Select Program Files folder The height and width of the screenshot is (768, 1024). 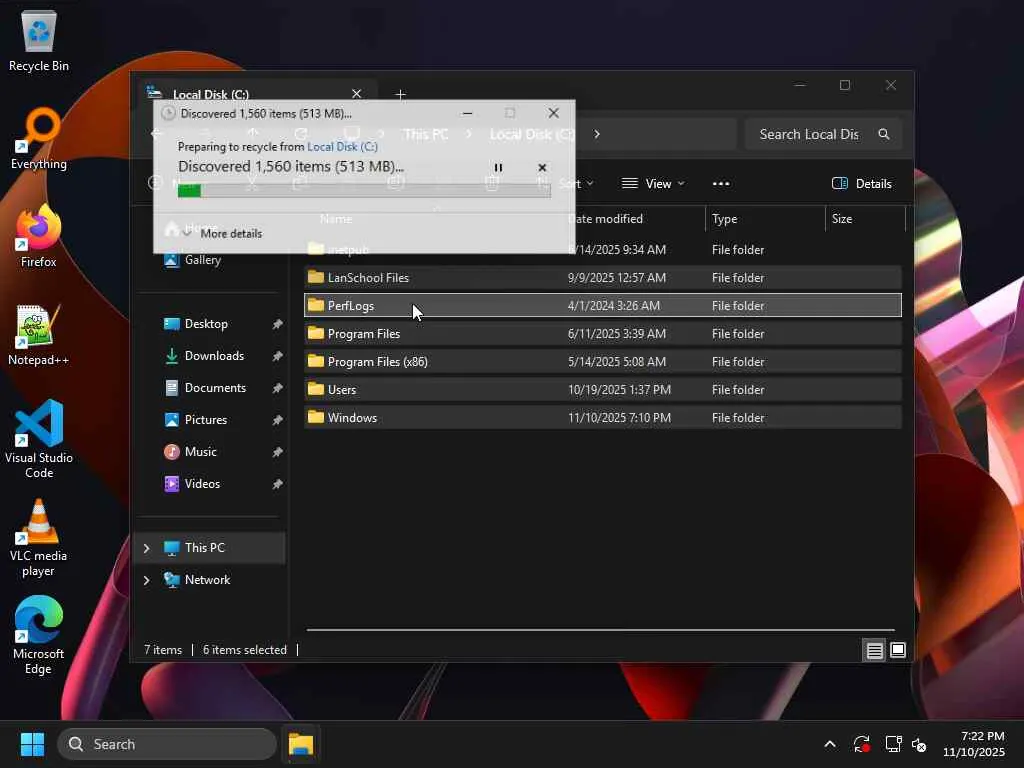pyautogui.click(x=603, y=334)
